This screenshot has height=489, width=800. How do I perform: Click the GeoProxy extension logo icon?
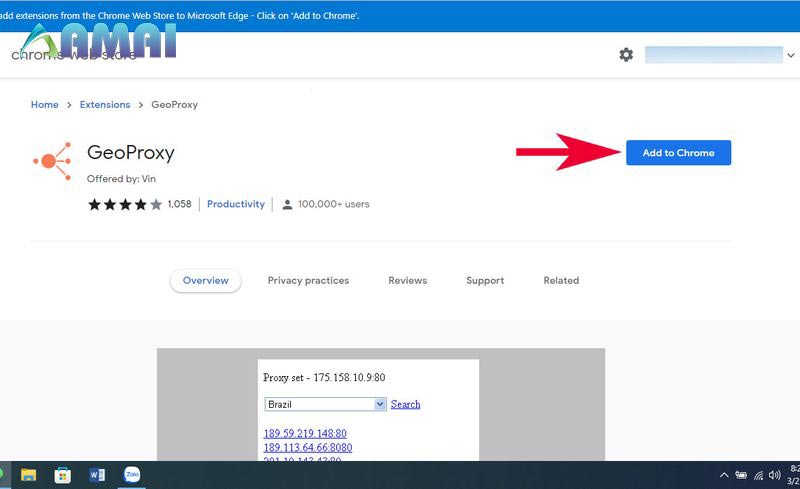point(52,161)
